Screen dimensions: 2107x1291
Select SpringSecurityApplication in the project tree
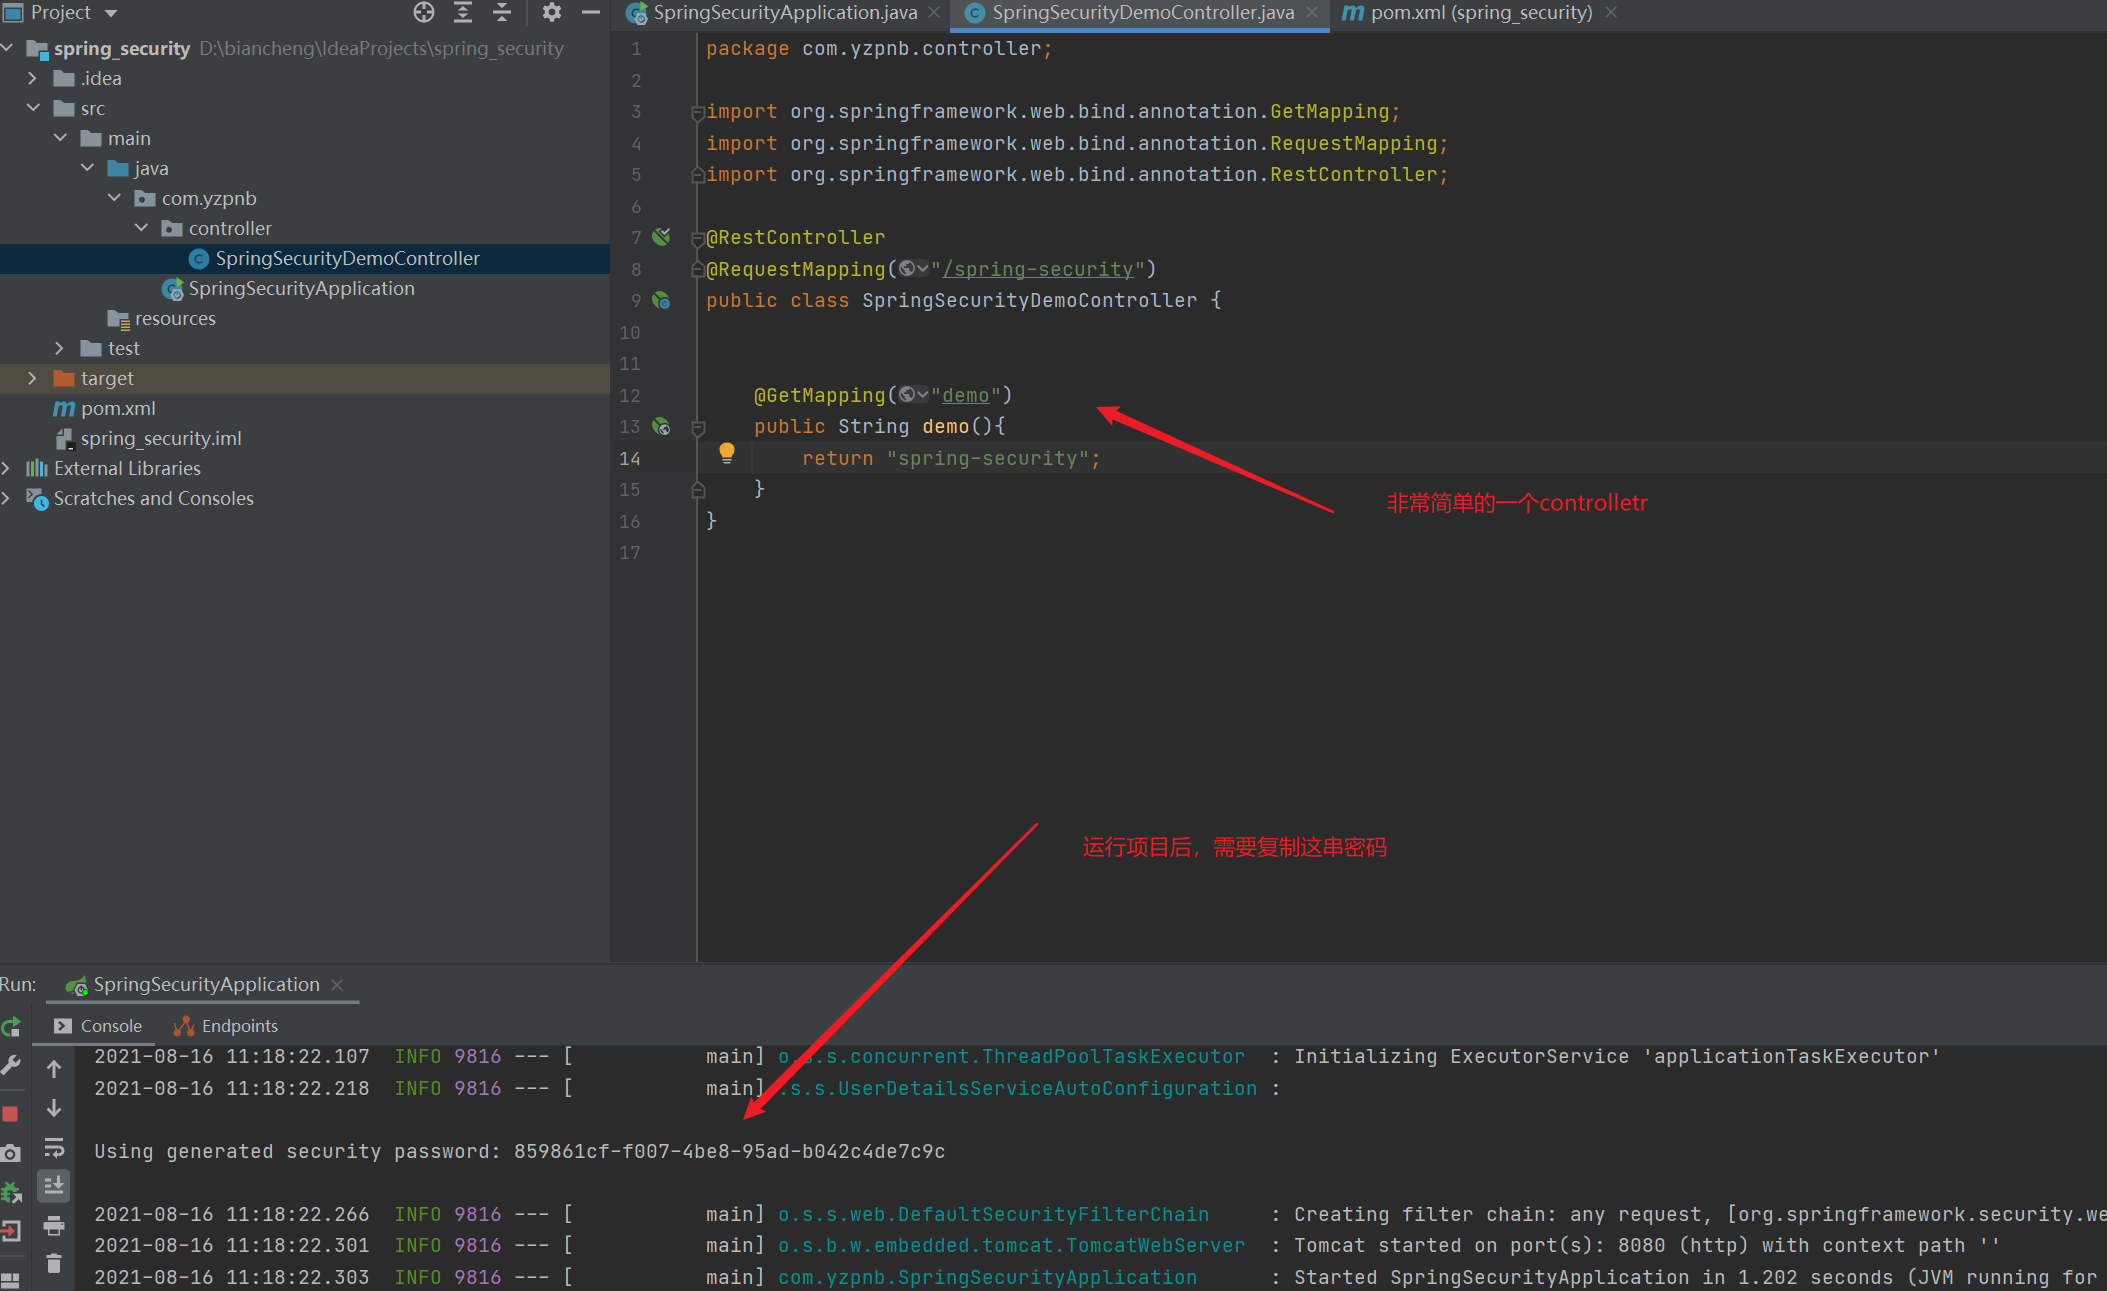[301, 288]
